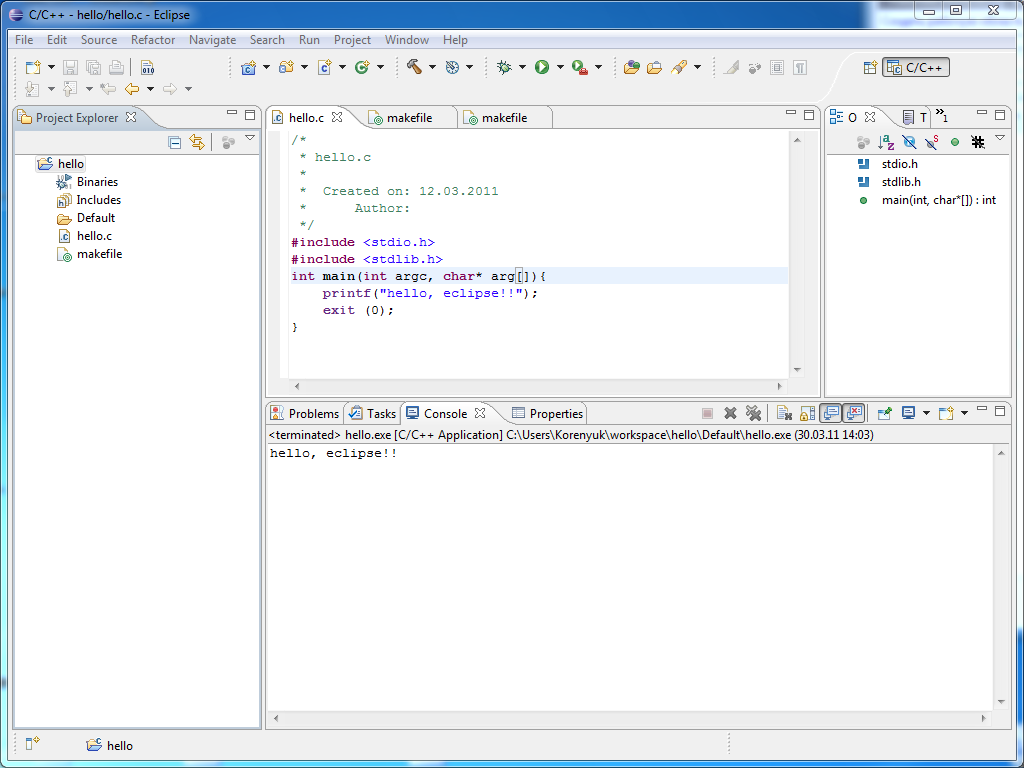The width and height of the screenshot is (1024, 768).
Task: Click the Open Perspective icon
Action: pyautogui.click(x=869, y=67)
